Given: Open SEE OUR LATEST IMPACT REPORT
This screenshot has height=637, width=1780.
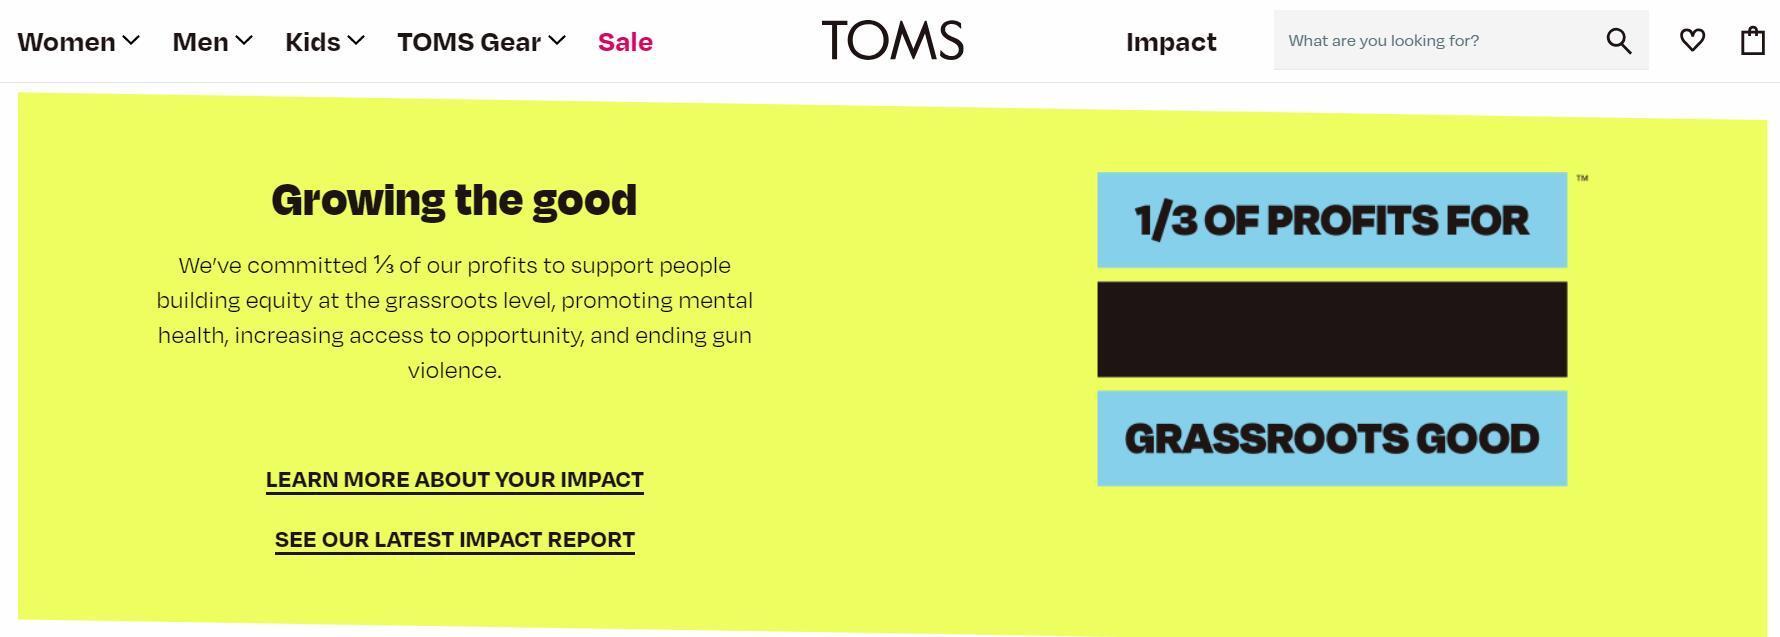Looking at the screenshot, I should pyautogui.click(x=455, y=539).
